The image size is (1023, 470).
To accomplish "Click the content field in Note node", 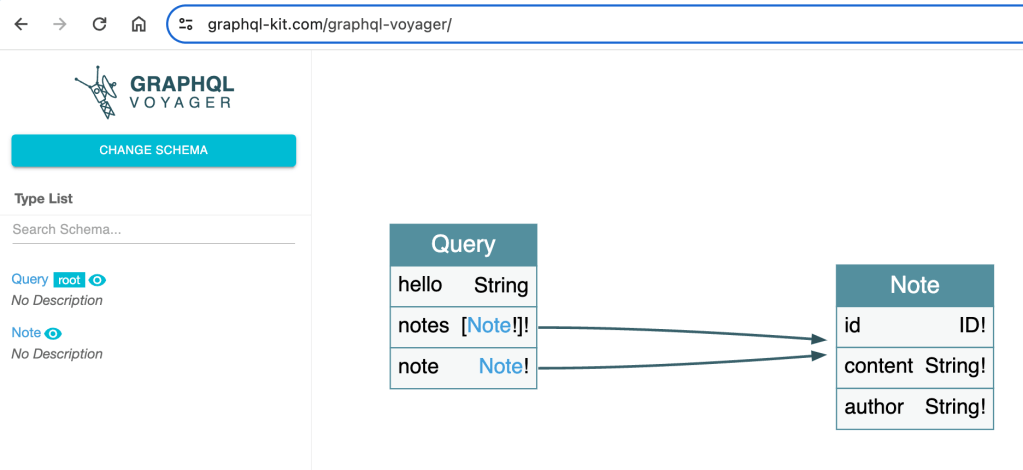I will click(877, 367).
